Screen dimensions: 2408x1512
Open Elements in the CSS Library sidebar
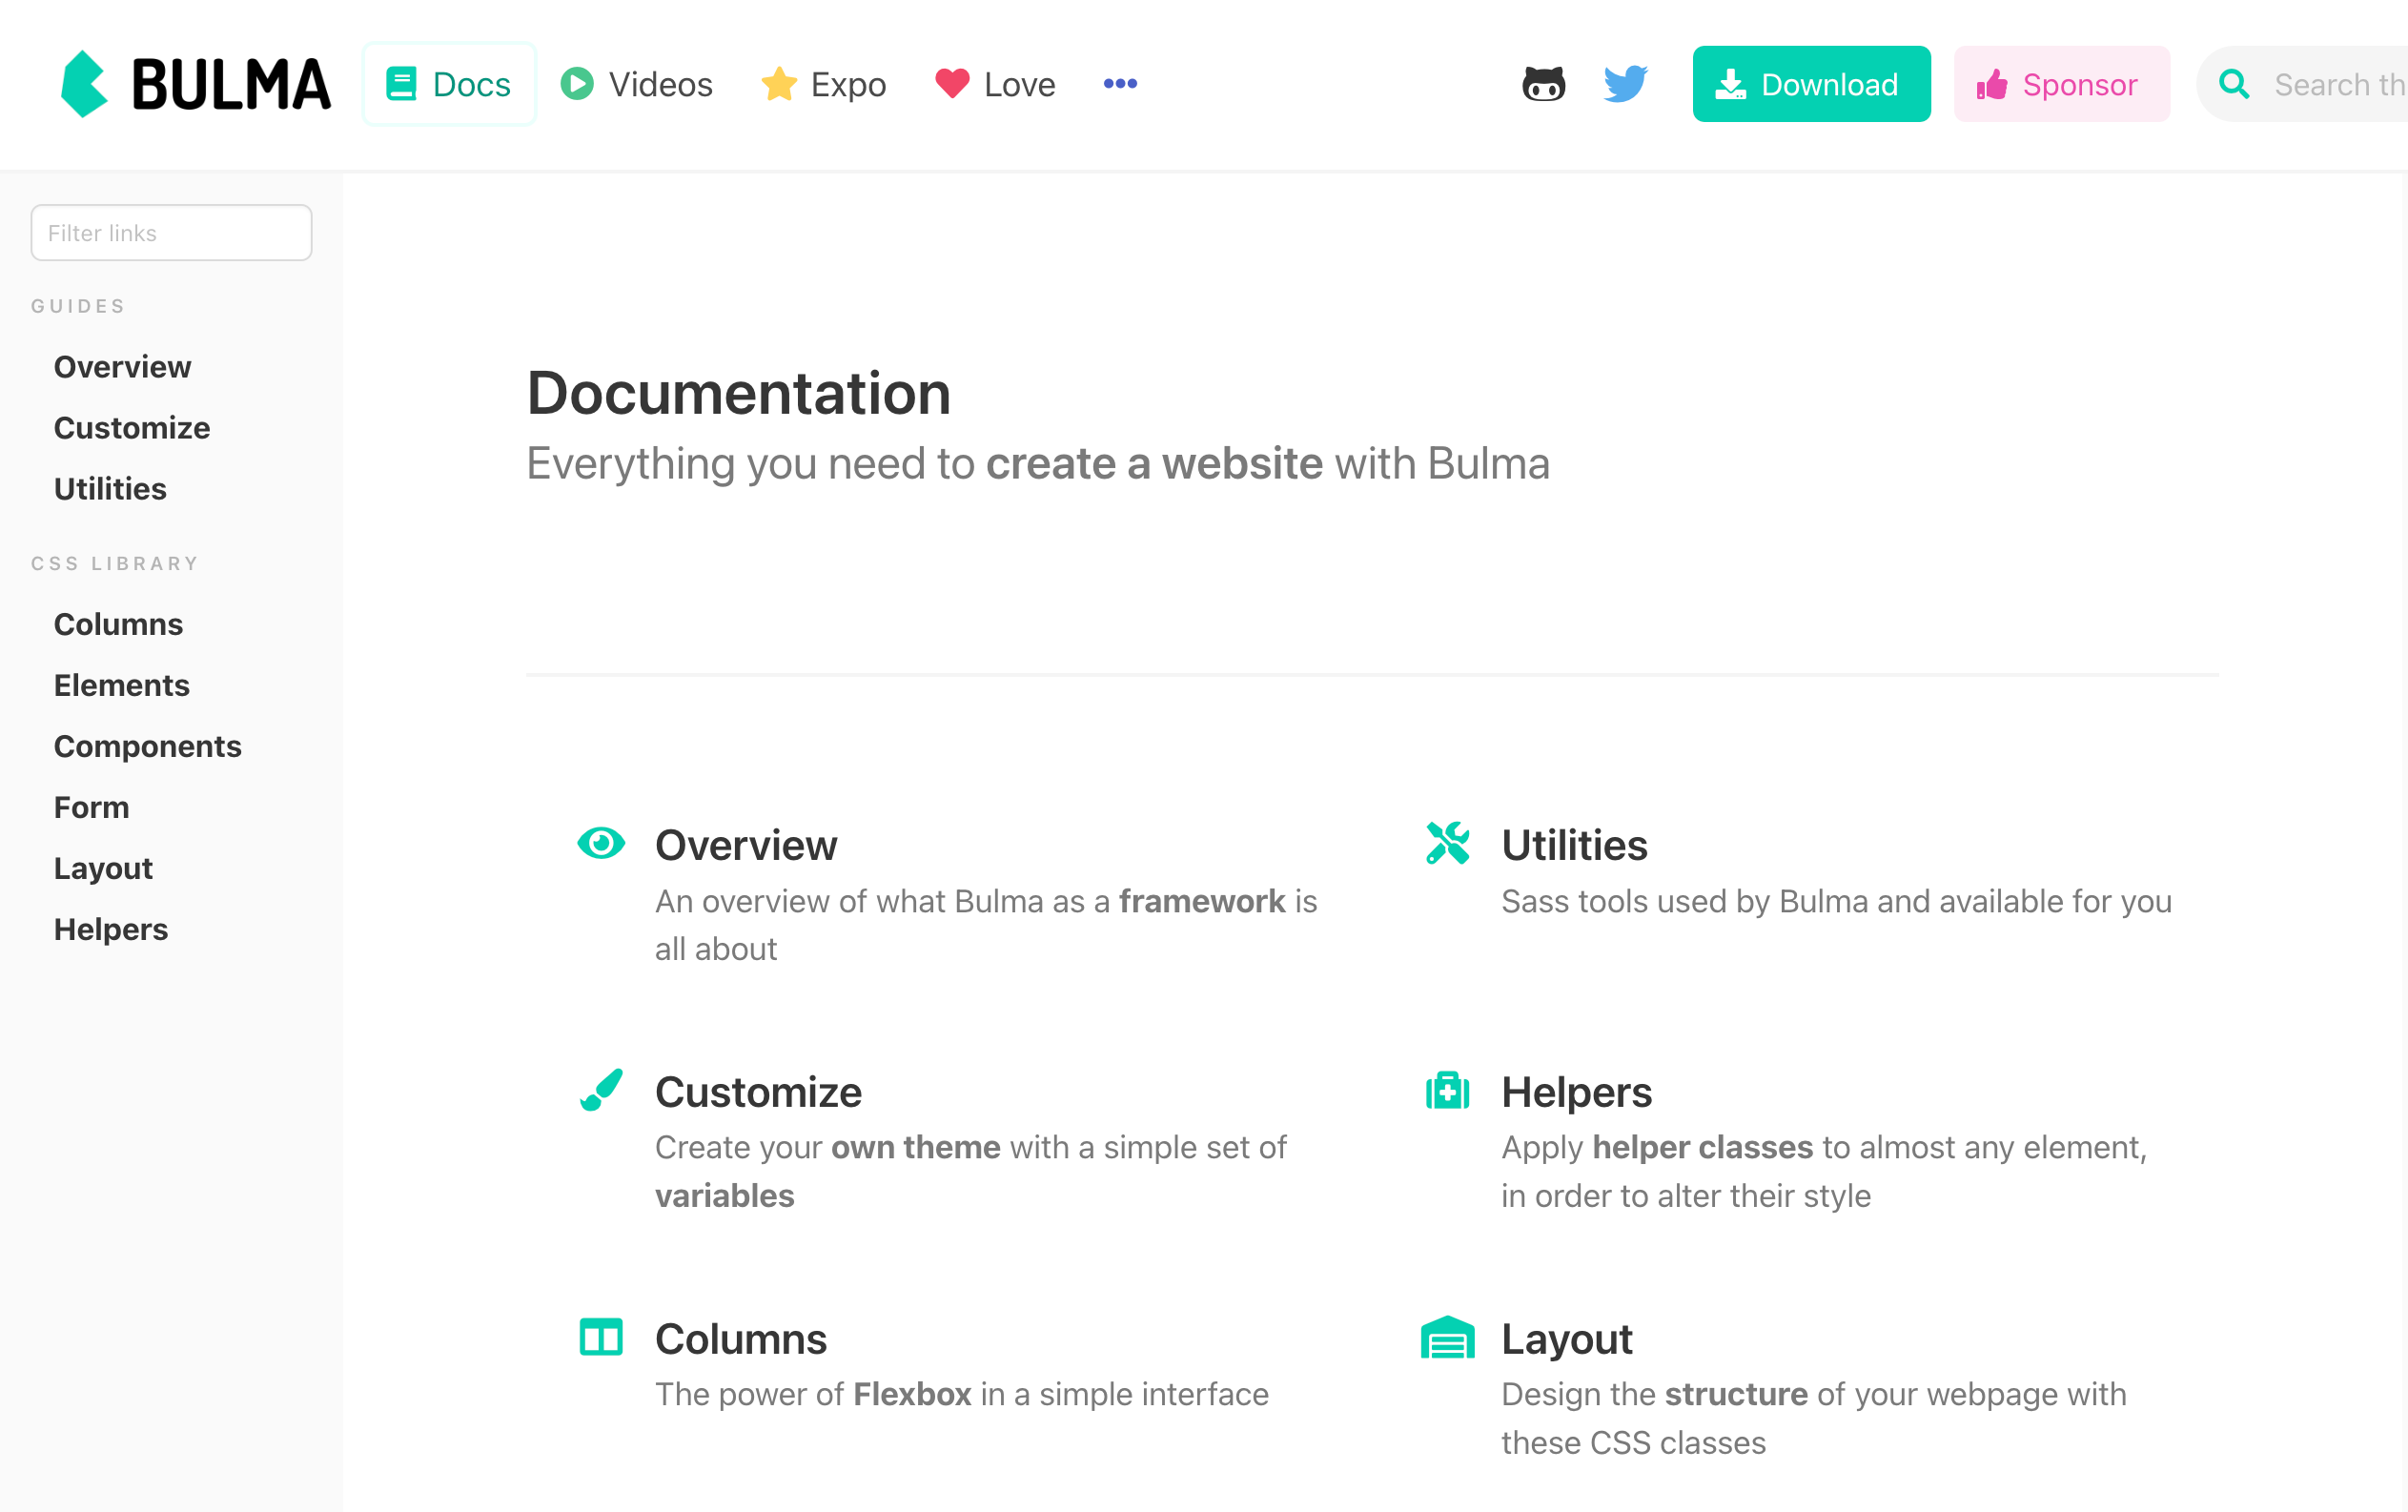click(121, 685)
